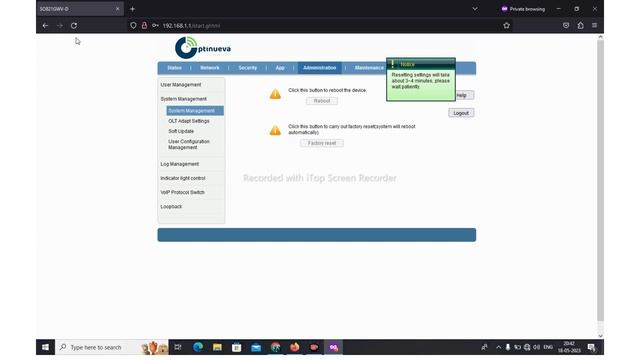Click the Factory reset button
The width and height of the screenshot is (640, 360).
tap(322, 143)
